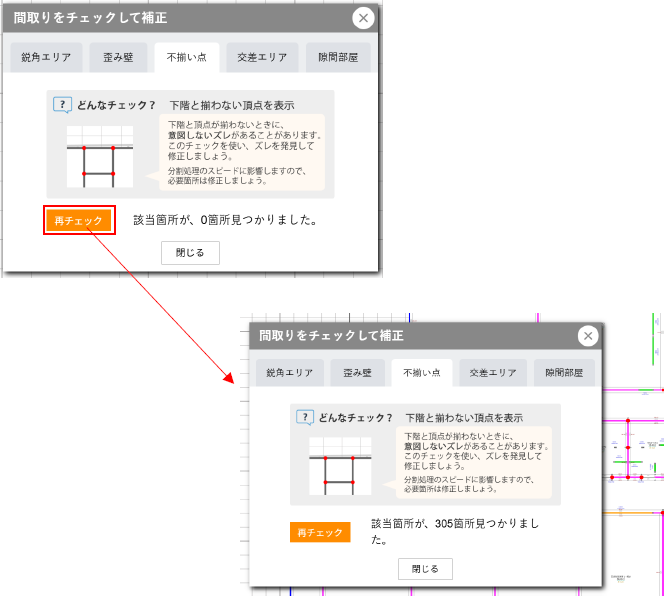Close the lower dialog with X icon
Image resolution: width=670 pixels, height=602 pixels.
588,336
